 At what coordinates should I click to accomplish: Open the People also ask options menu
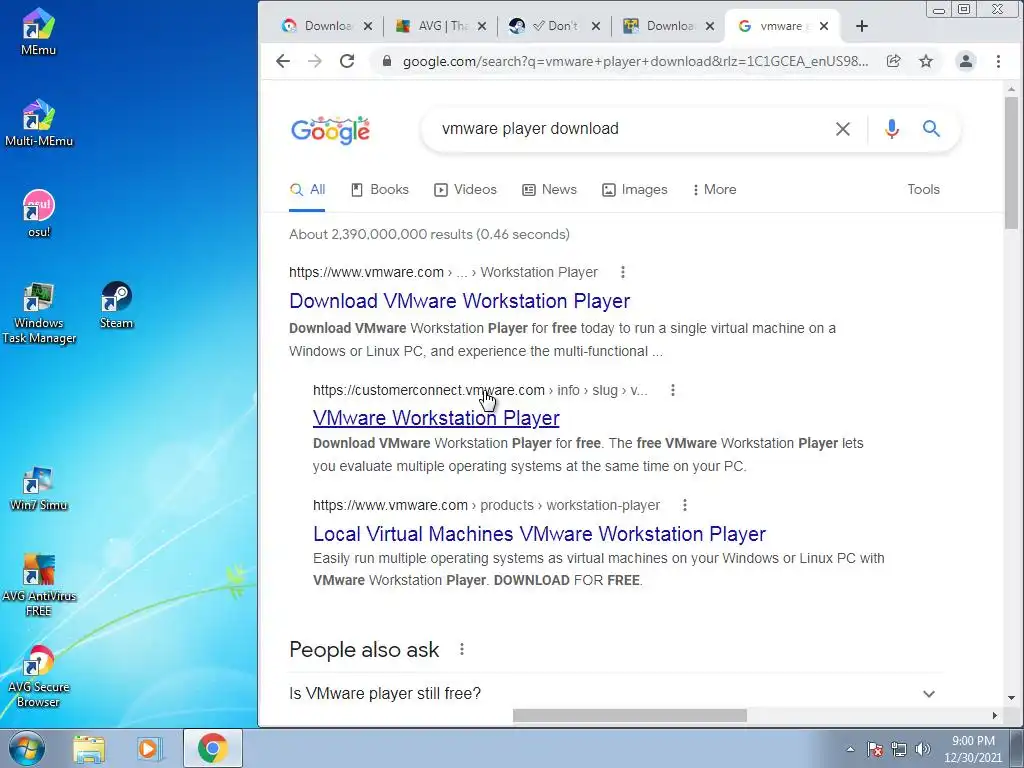462,649
